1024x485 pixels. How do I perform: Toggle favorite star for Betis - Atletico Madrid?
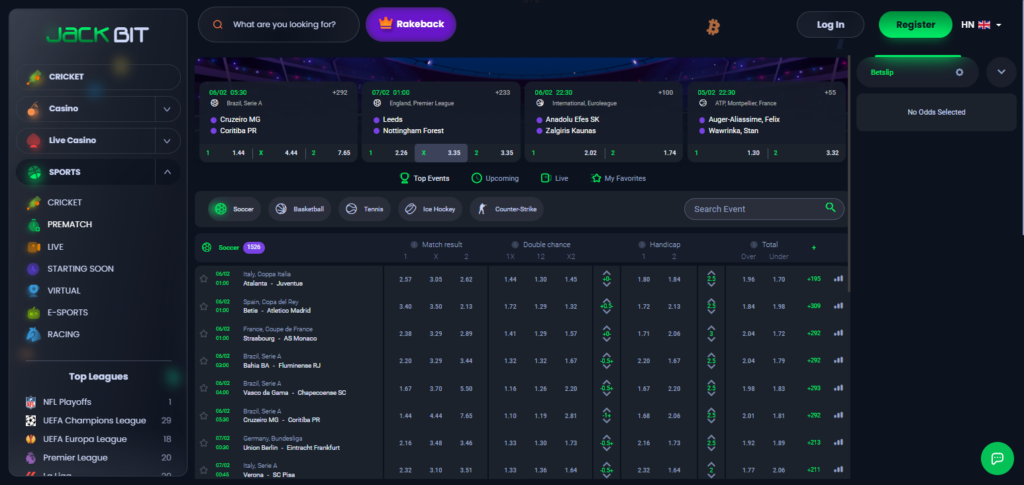(204, 306)
